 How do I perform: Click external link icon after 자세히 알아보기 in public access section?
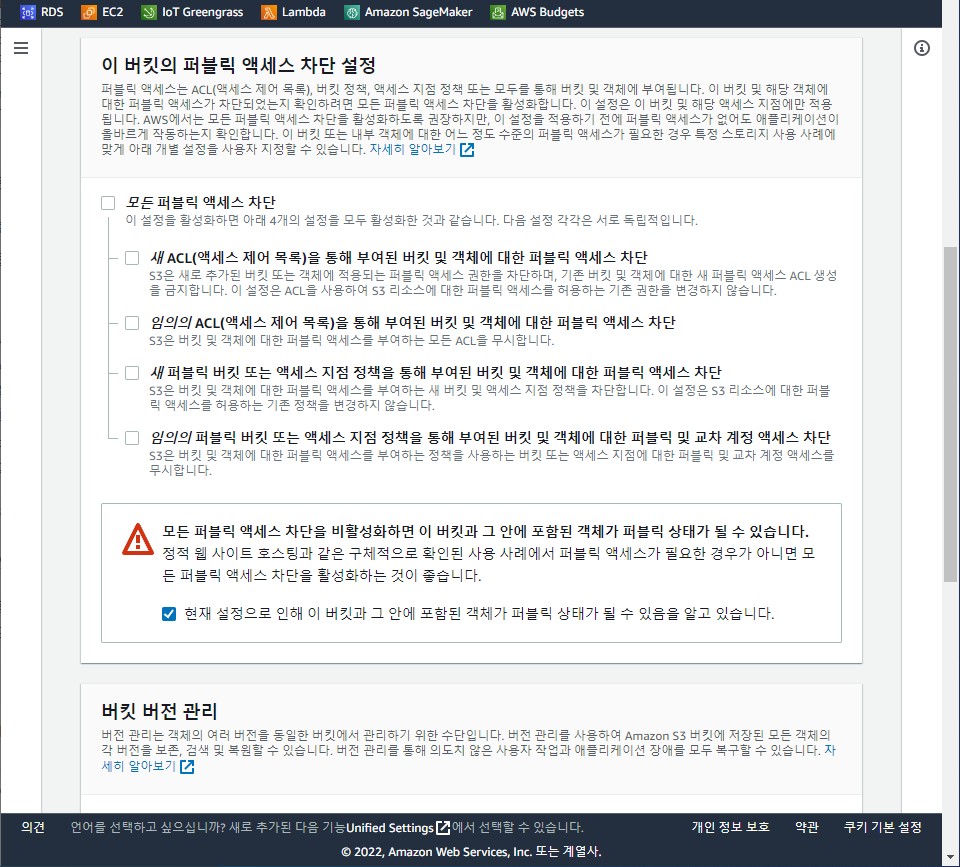click(467, 149)
